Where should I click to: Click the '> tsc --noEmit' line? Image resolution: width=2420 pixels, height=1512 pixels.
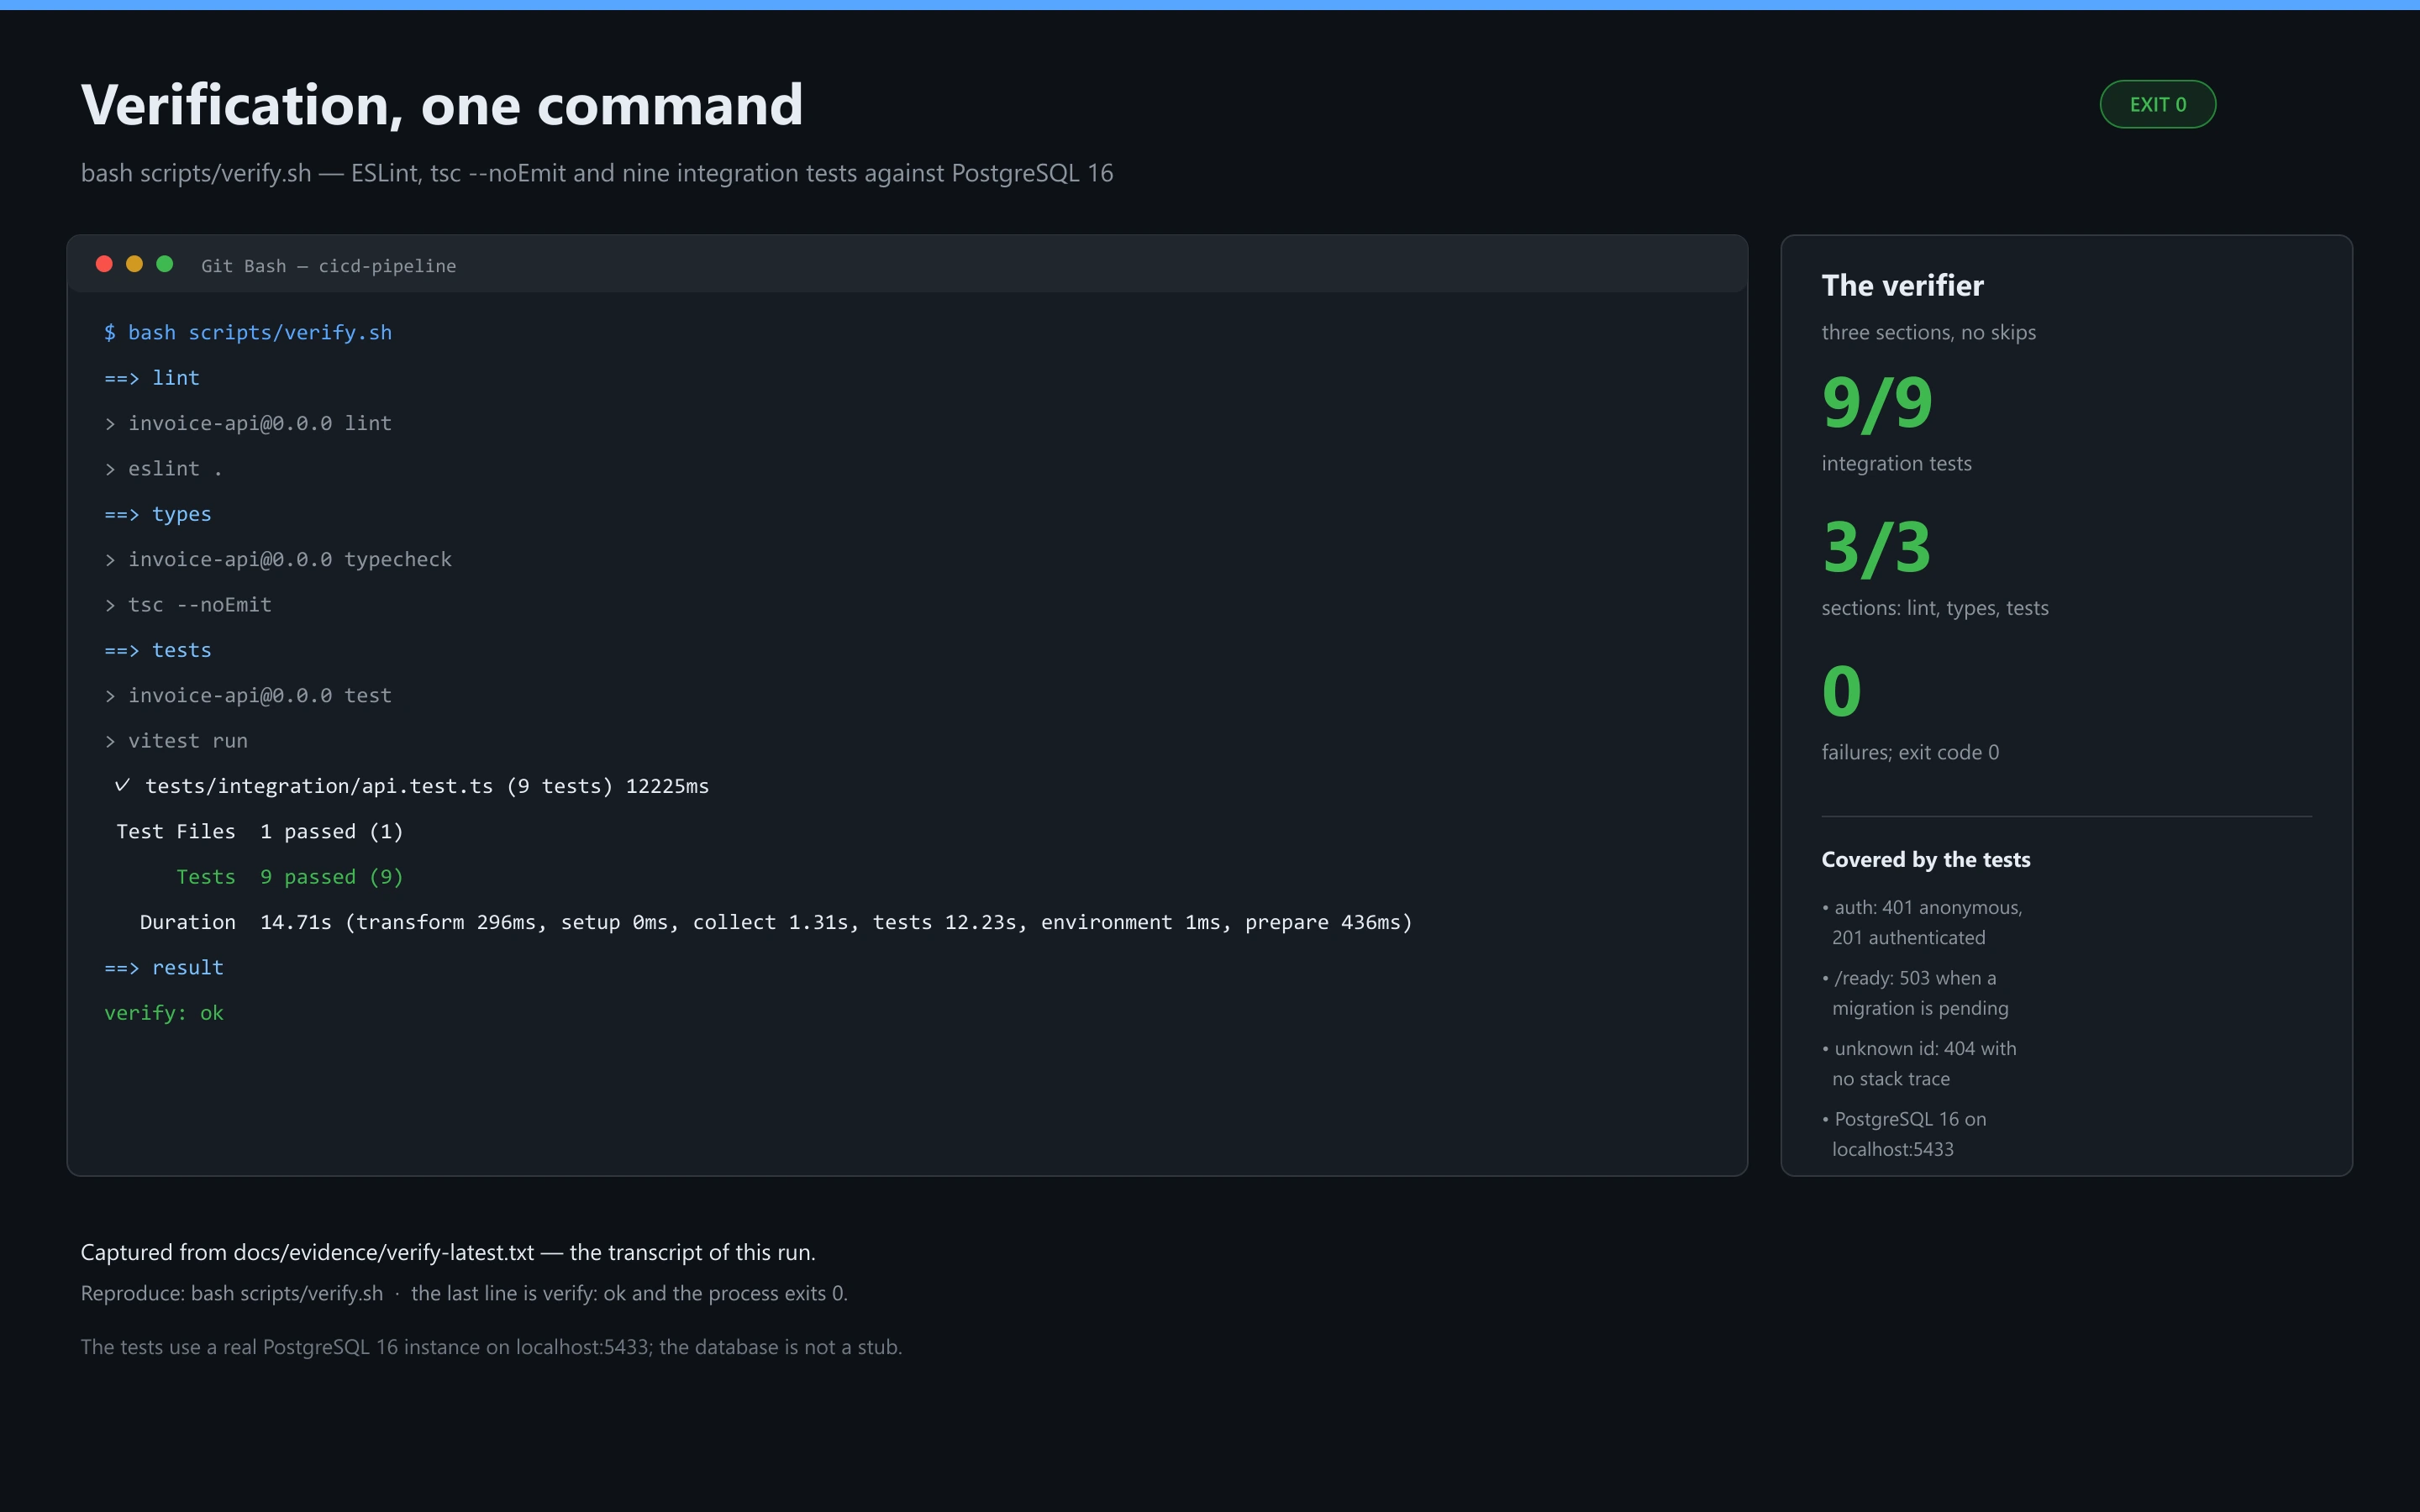click(188, 605)
